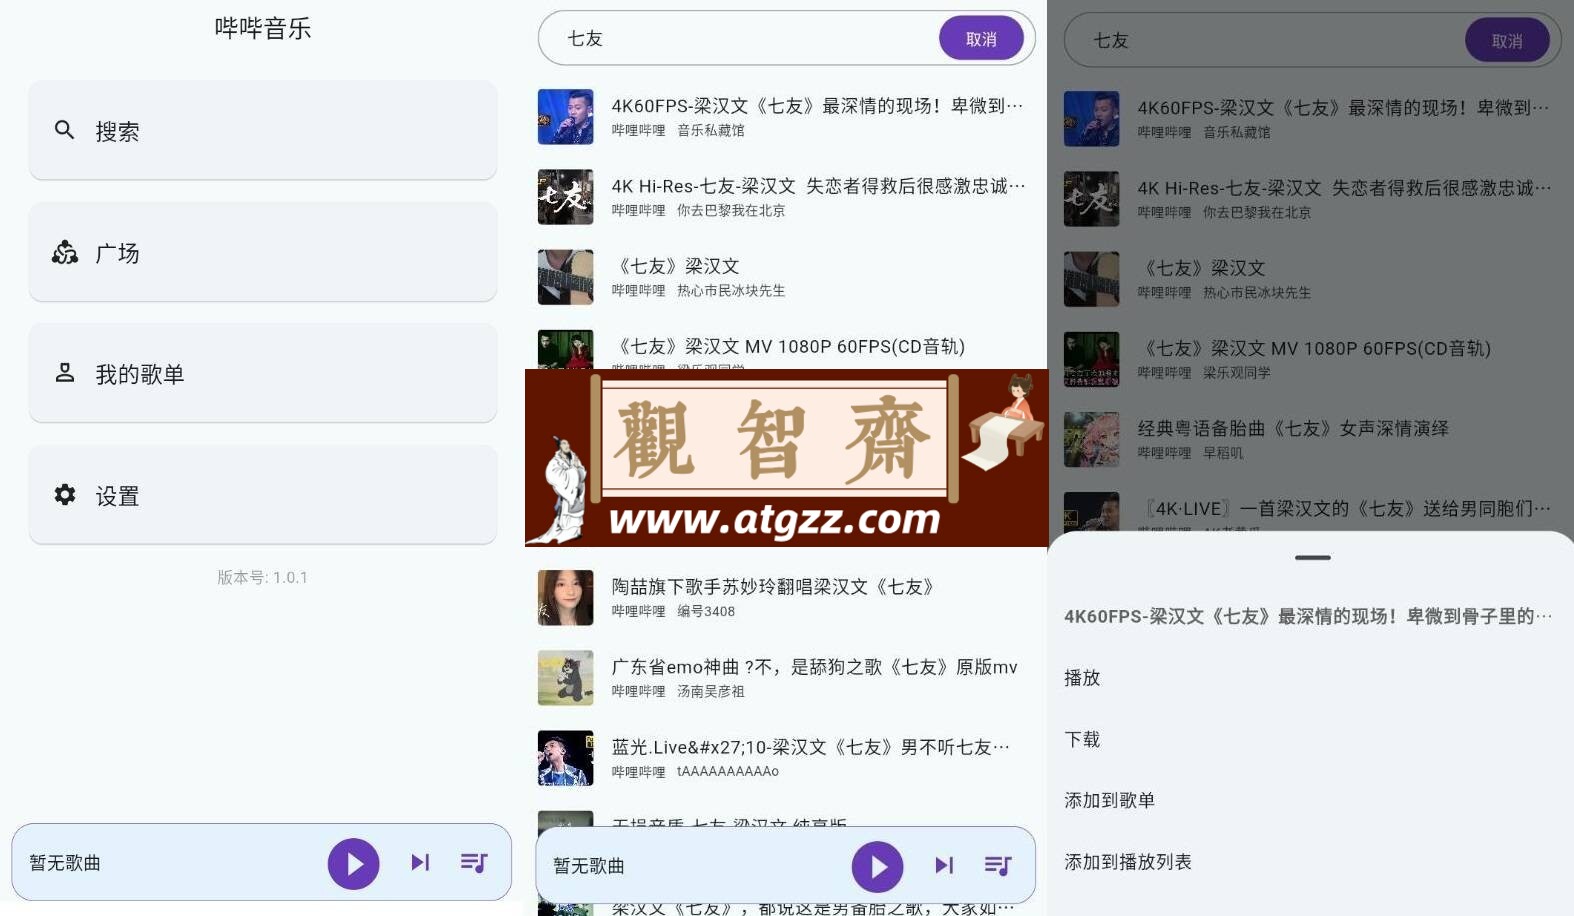
Task: Tap the person icon beside 我的歌单
Action: point(65,373)
